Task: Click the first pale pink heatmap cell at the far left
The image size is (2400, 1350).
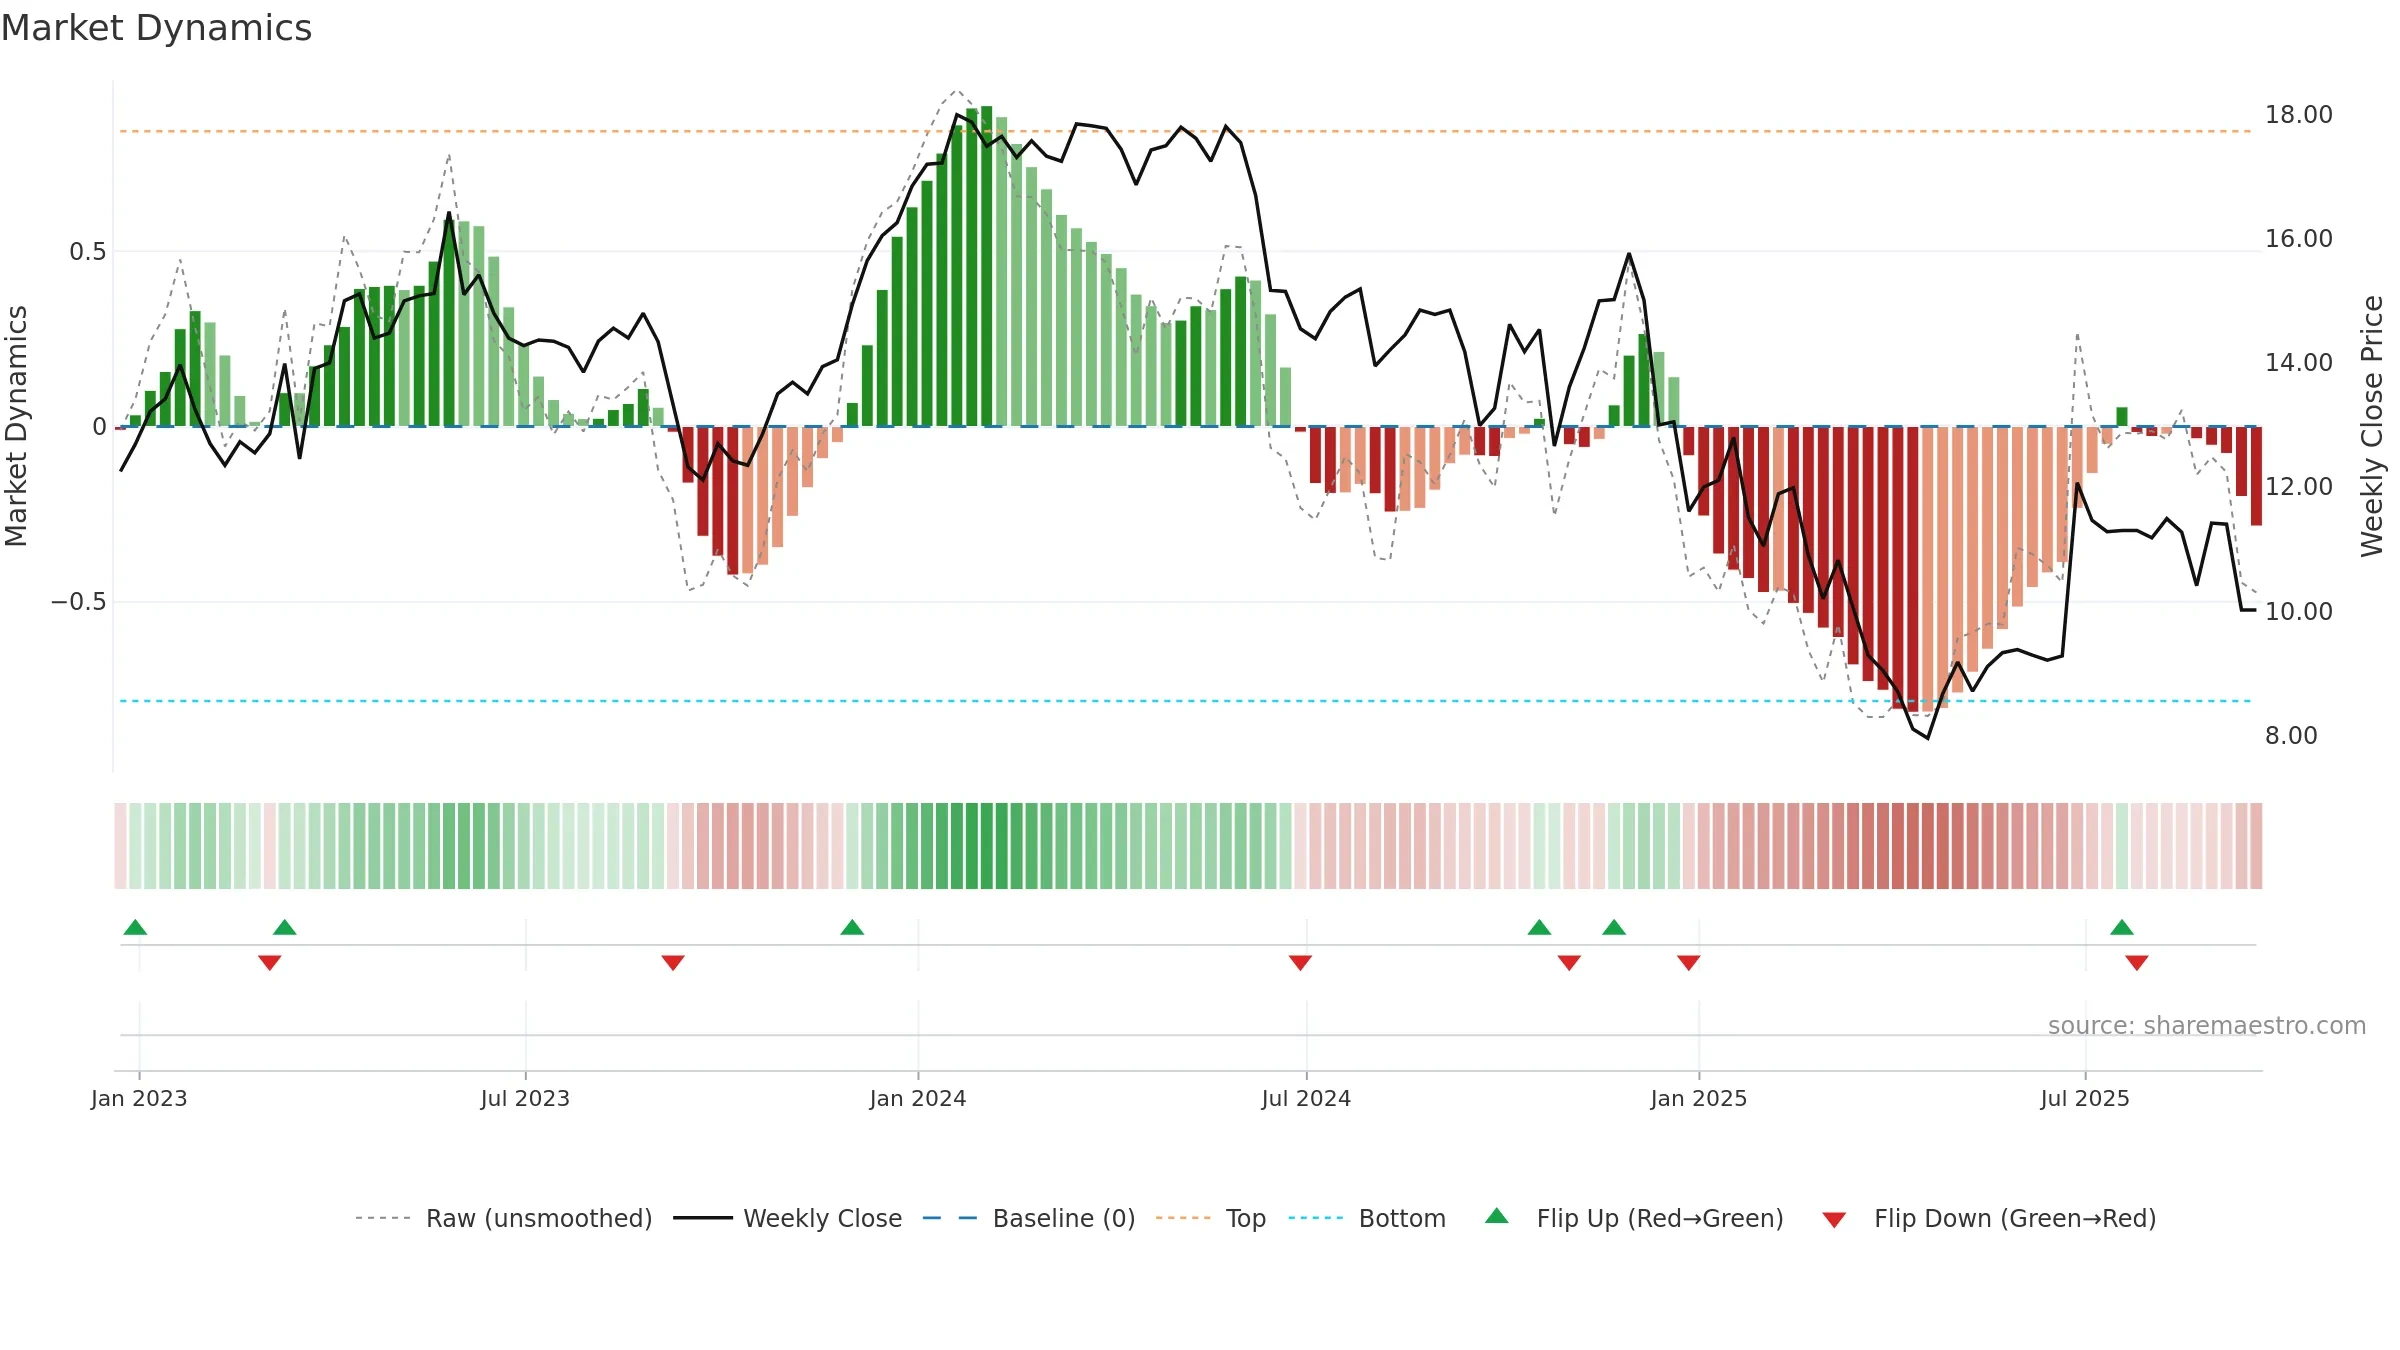Action: (120, 846)
